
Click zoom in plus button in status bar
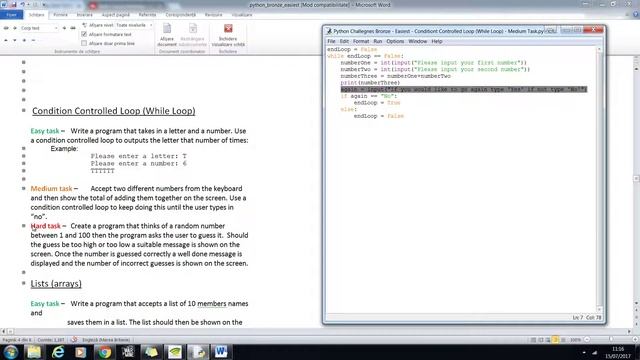[x=636, y=340]
